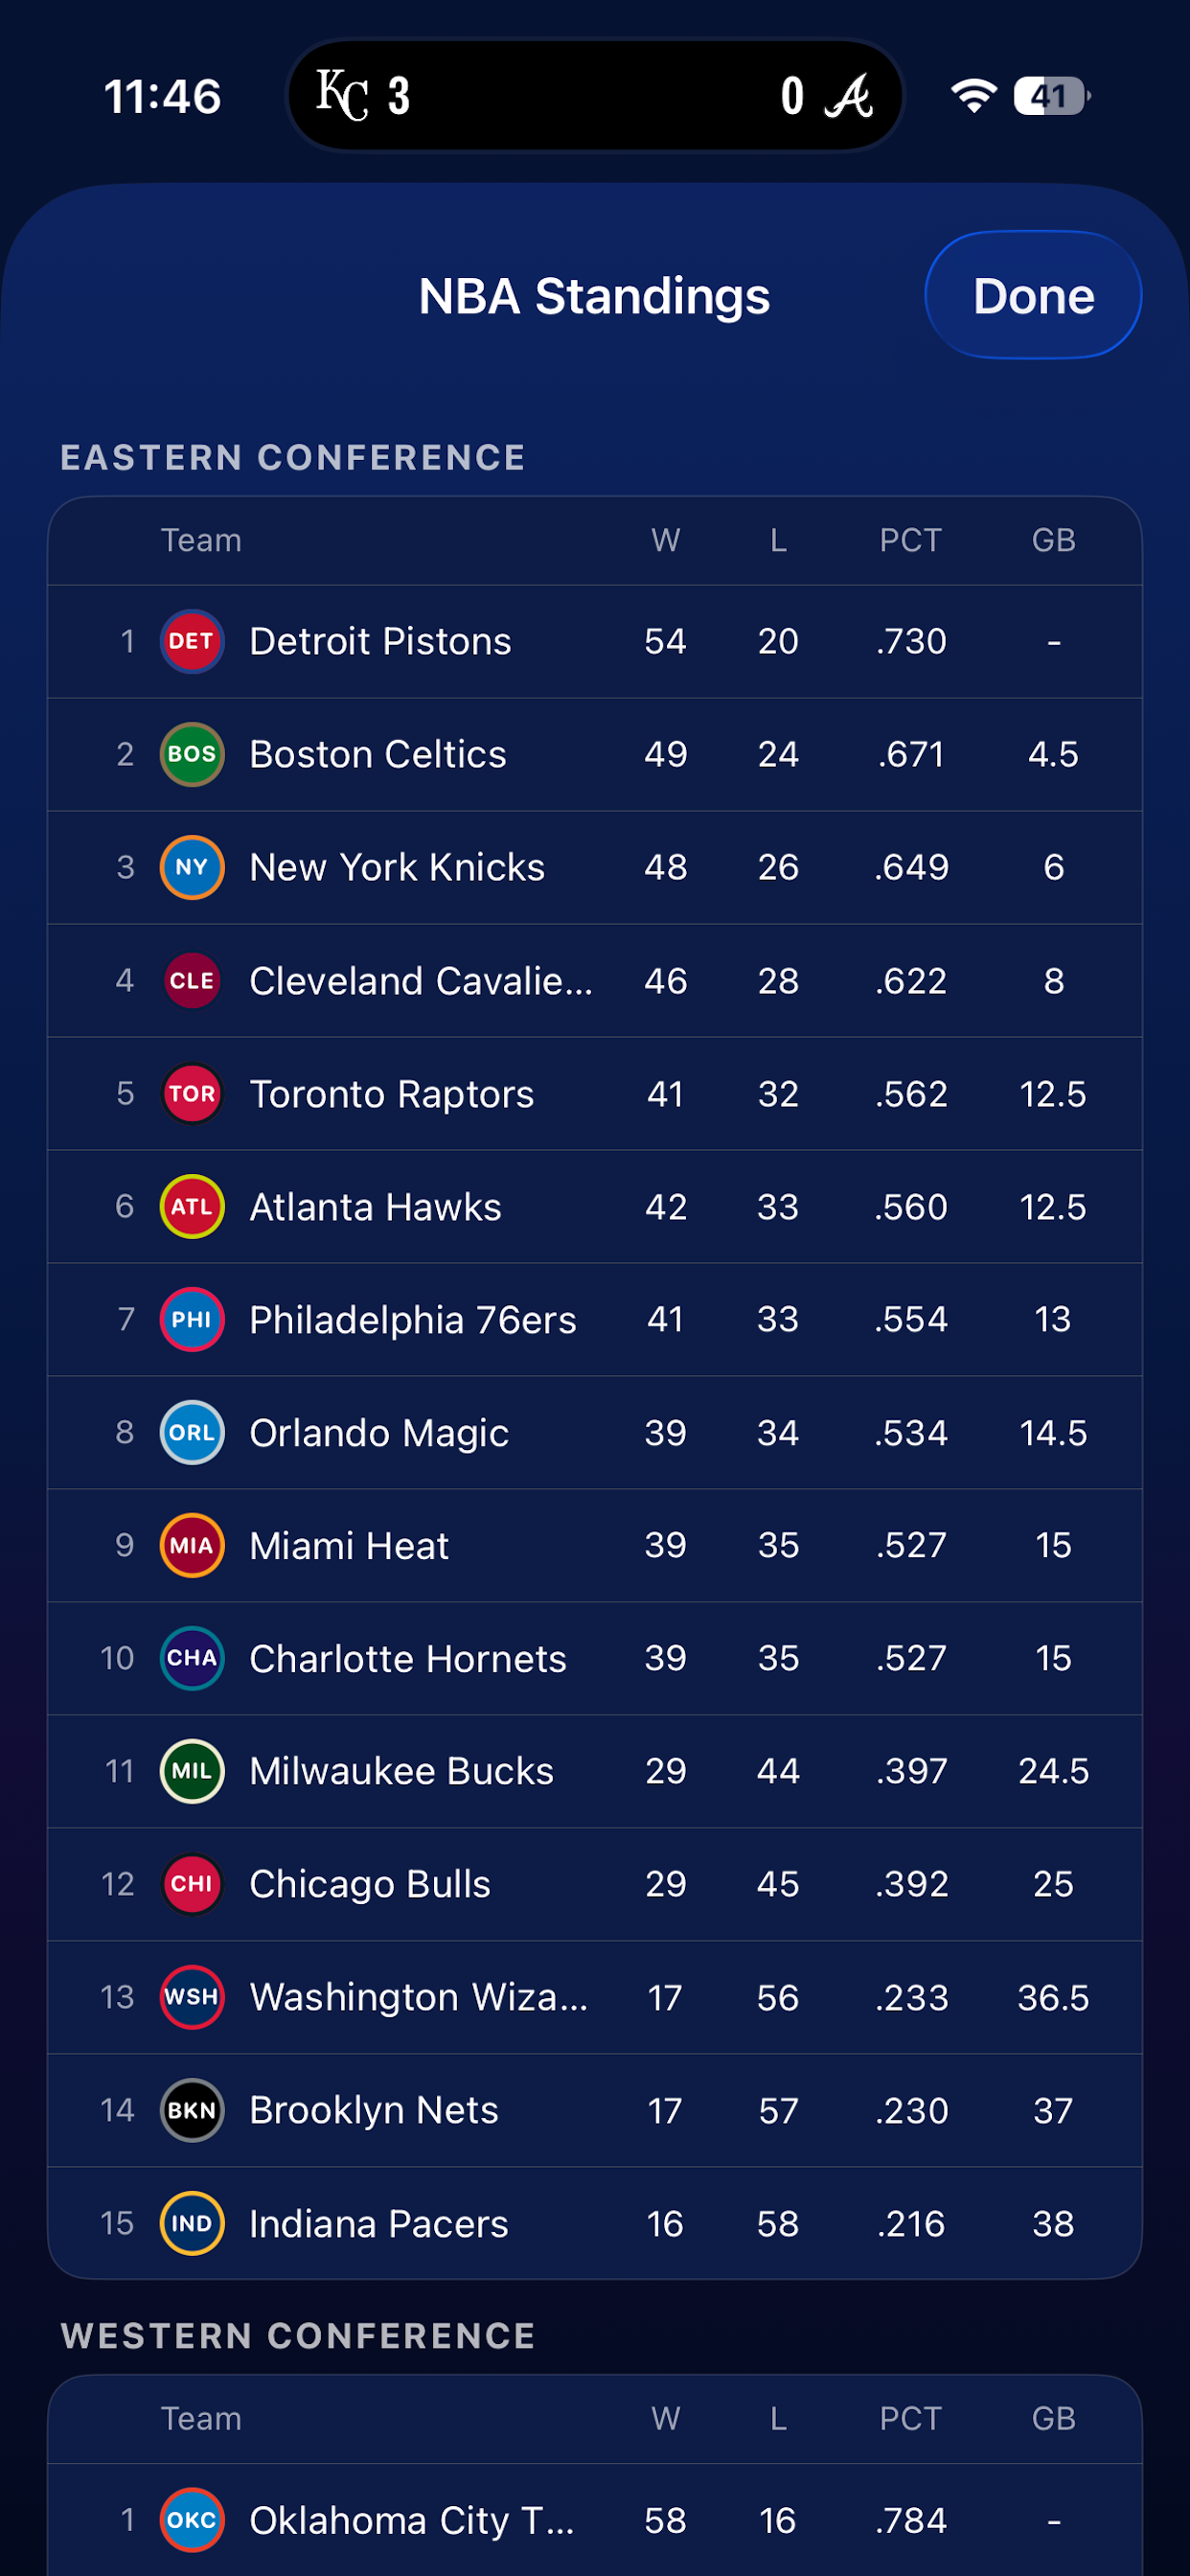1190x2576 pixels.
Task: Tap the Atlanta Hawks ATL badge
Action: (x=191, y=1206)
